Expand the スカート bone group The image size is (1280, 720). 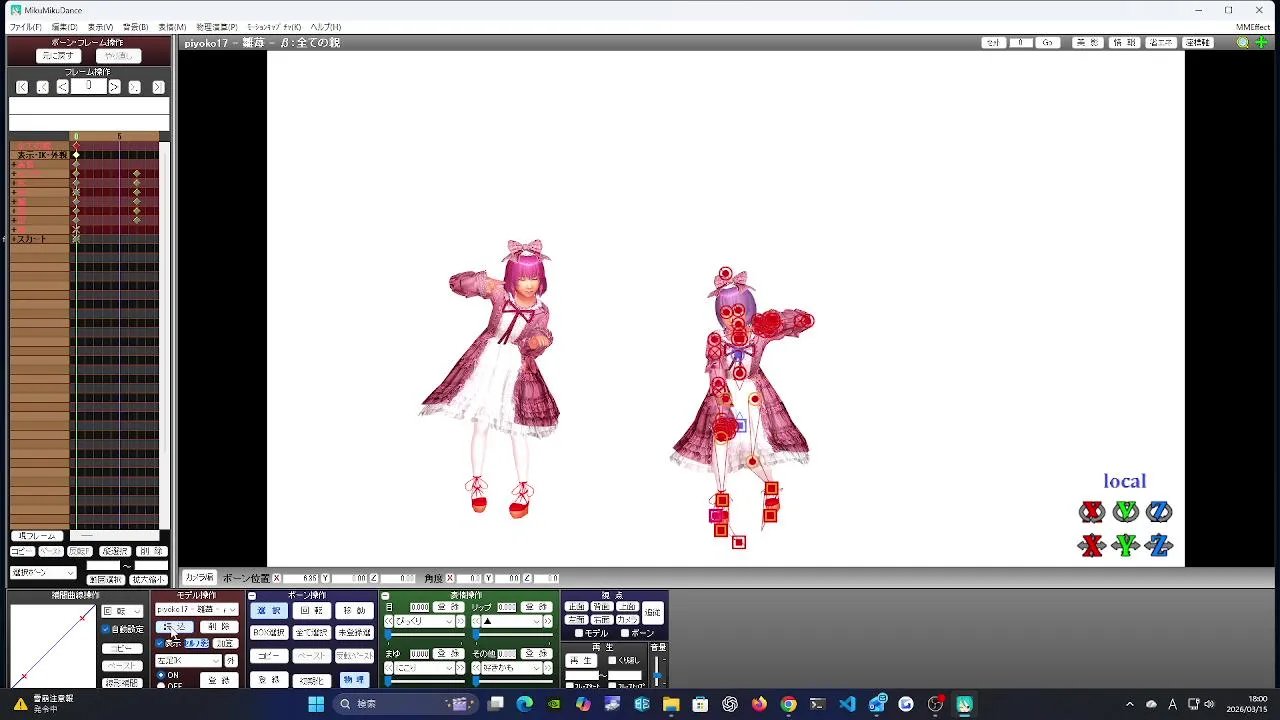coord(13,239)
